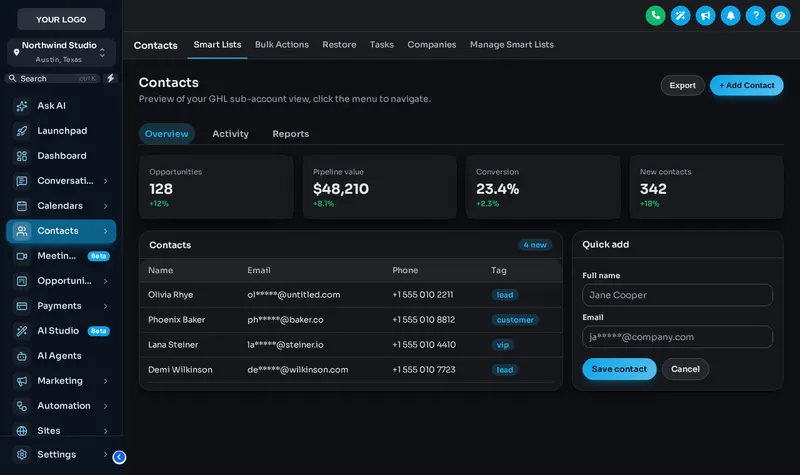Click the megaphone announcements icon
The width and height of the screenshot is (800, 475).
pyautogui.click(x=705, y=16)
